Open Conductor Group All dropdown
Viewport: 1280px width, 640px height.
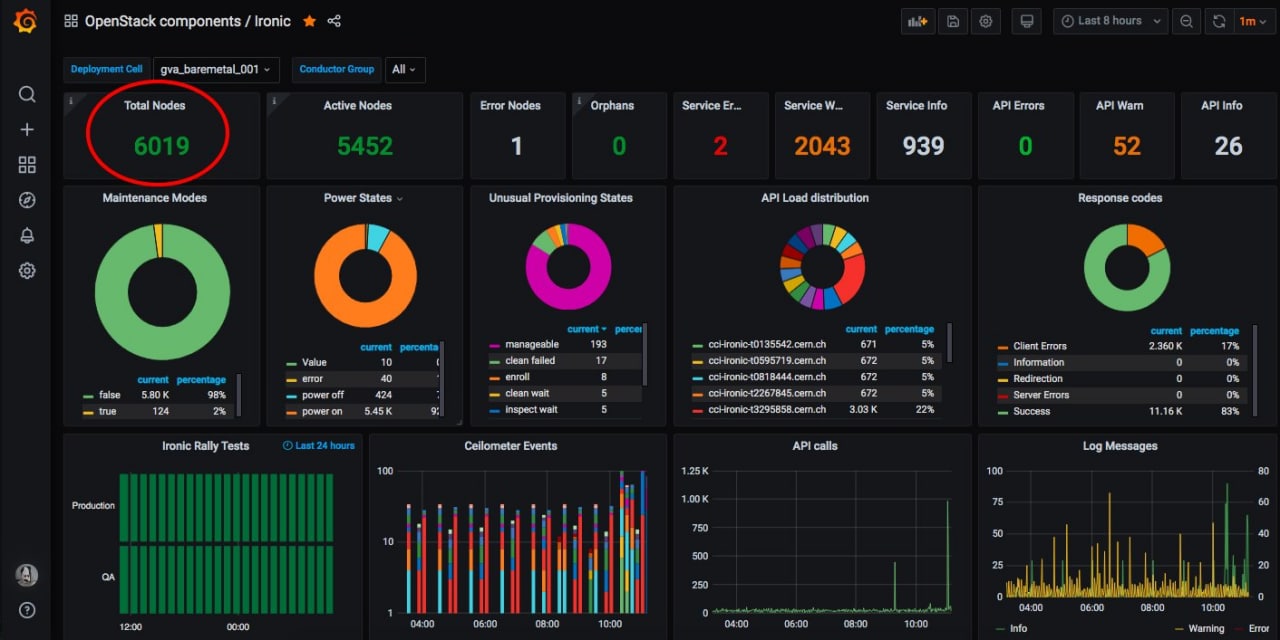[x=405, y=69]
